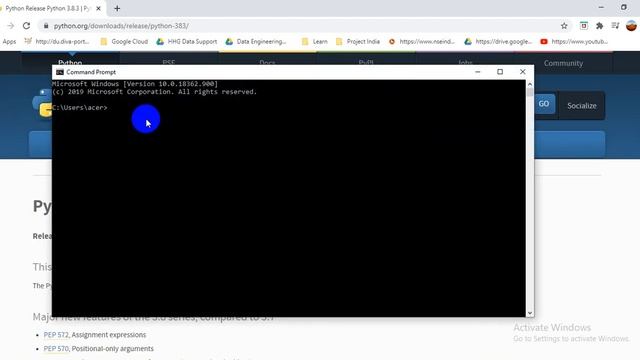Screen dimensions: 640x360
Task: Click the GO search button on python.org
Action: click(544, 104)
